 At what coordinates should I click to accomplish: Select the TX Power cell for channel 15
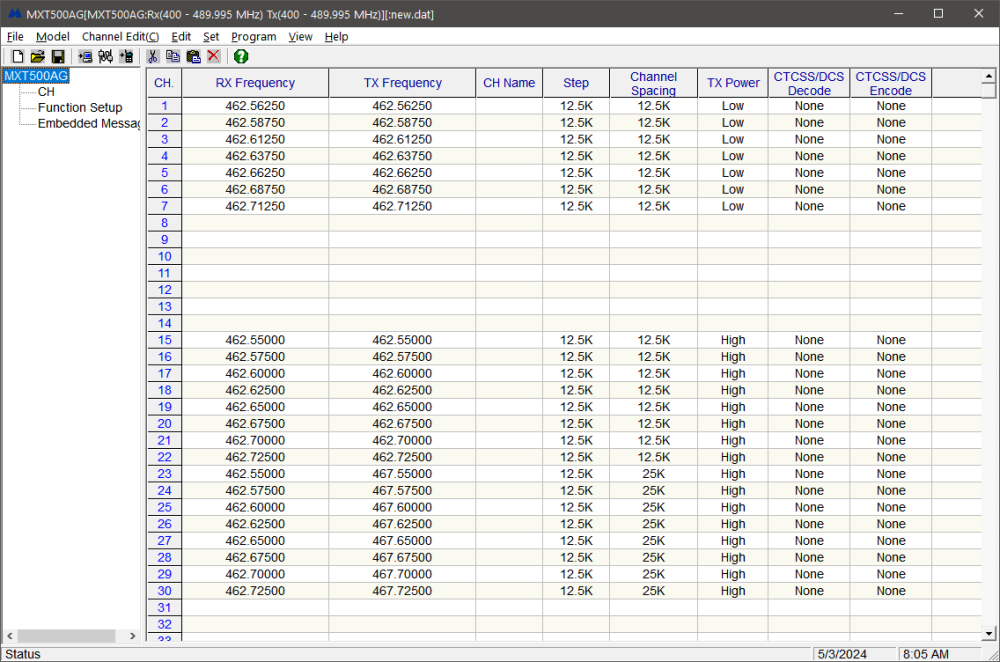pyautogui.click(x=733, y=339)
